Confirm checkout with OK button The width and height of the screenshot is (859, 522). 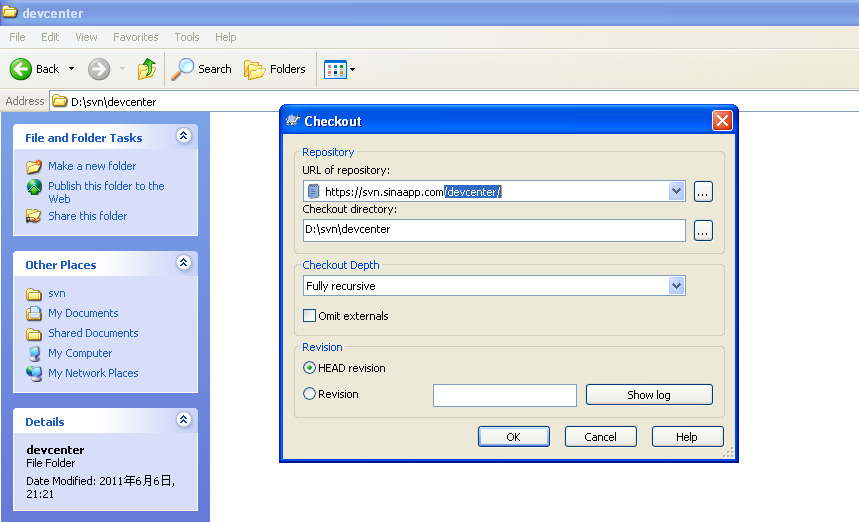pos(513,436)
